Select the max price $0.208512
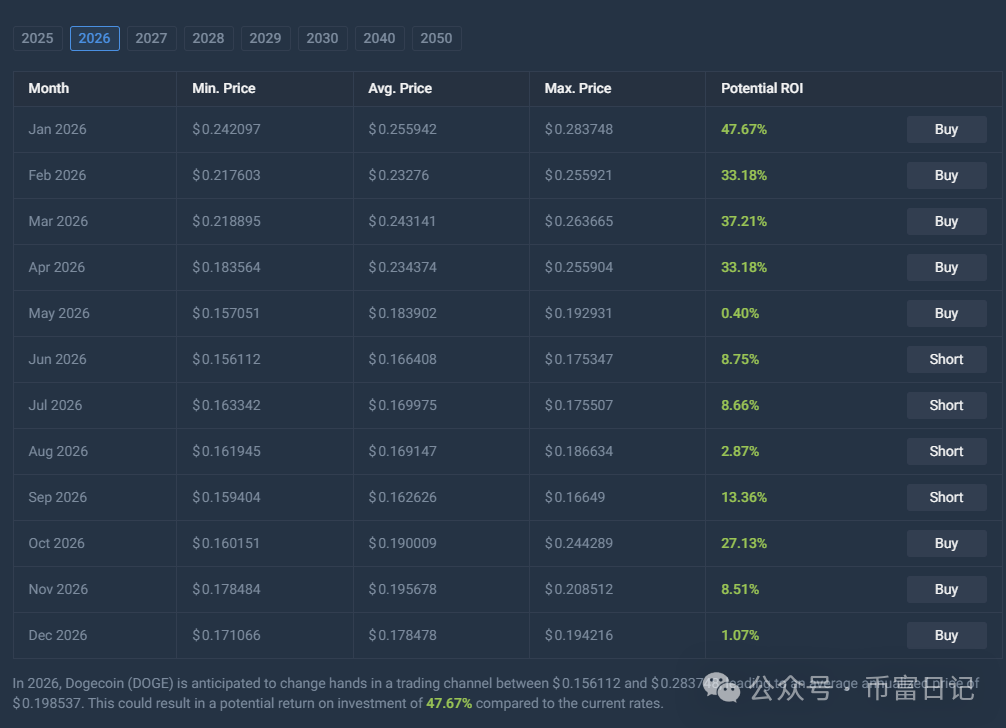The height and width of the screenshot is (728, 1006). tap(579, 589)
